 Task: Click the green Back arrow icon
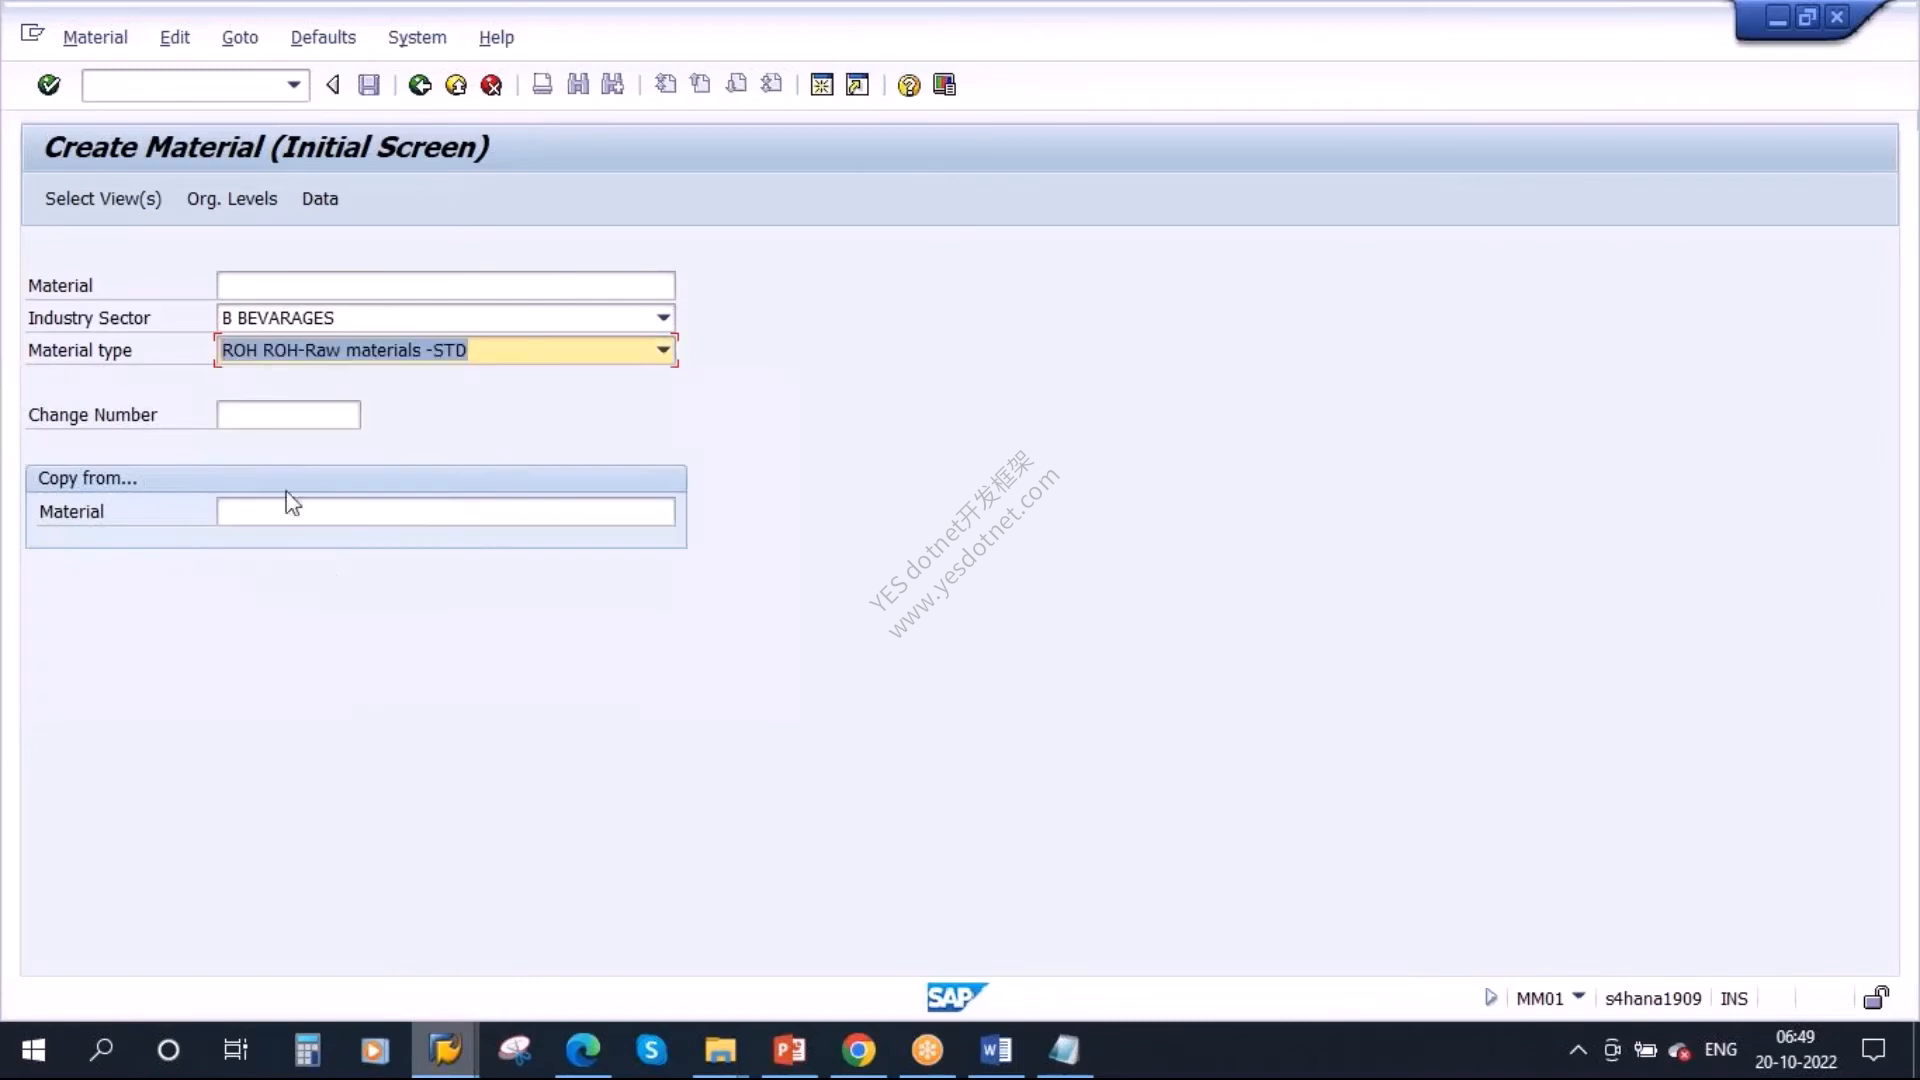tap(420, 85)
